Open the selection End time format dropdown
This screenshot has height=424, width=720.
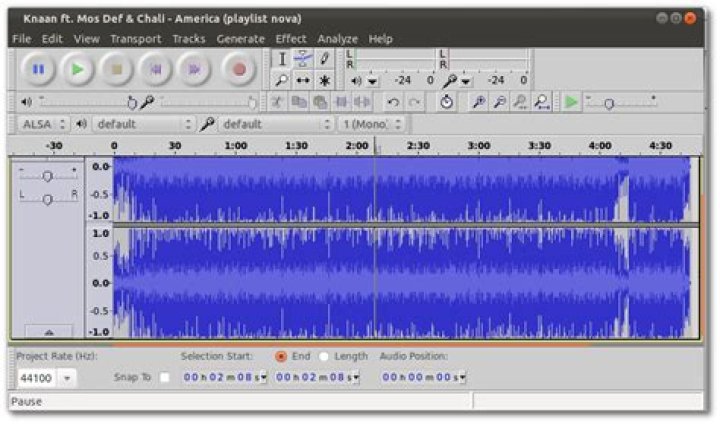click(356, 378)
